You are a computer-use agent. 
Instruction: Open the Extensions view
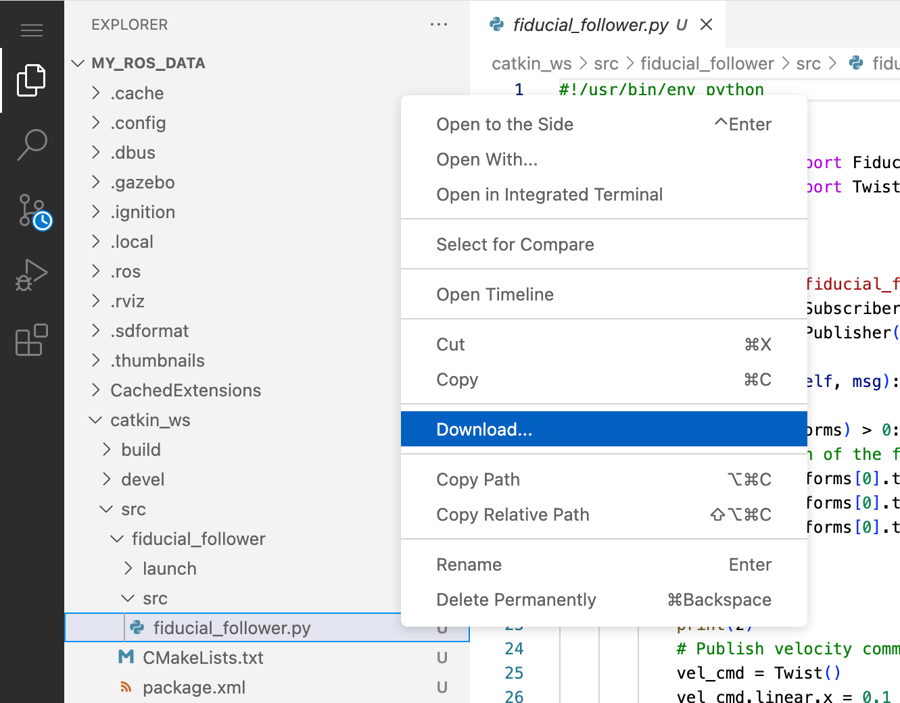point(32,340)
